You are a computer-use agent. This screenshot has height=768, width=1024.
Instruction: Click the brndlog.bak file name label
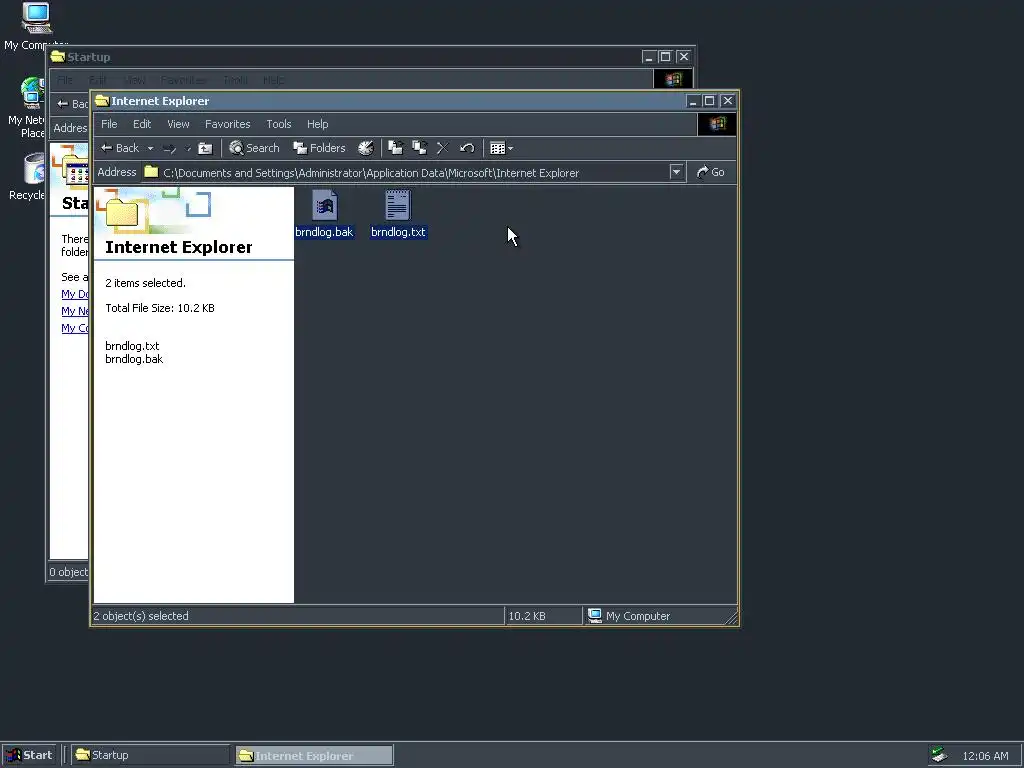click(324, 232)
